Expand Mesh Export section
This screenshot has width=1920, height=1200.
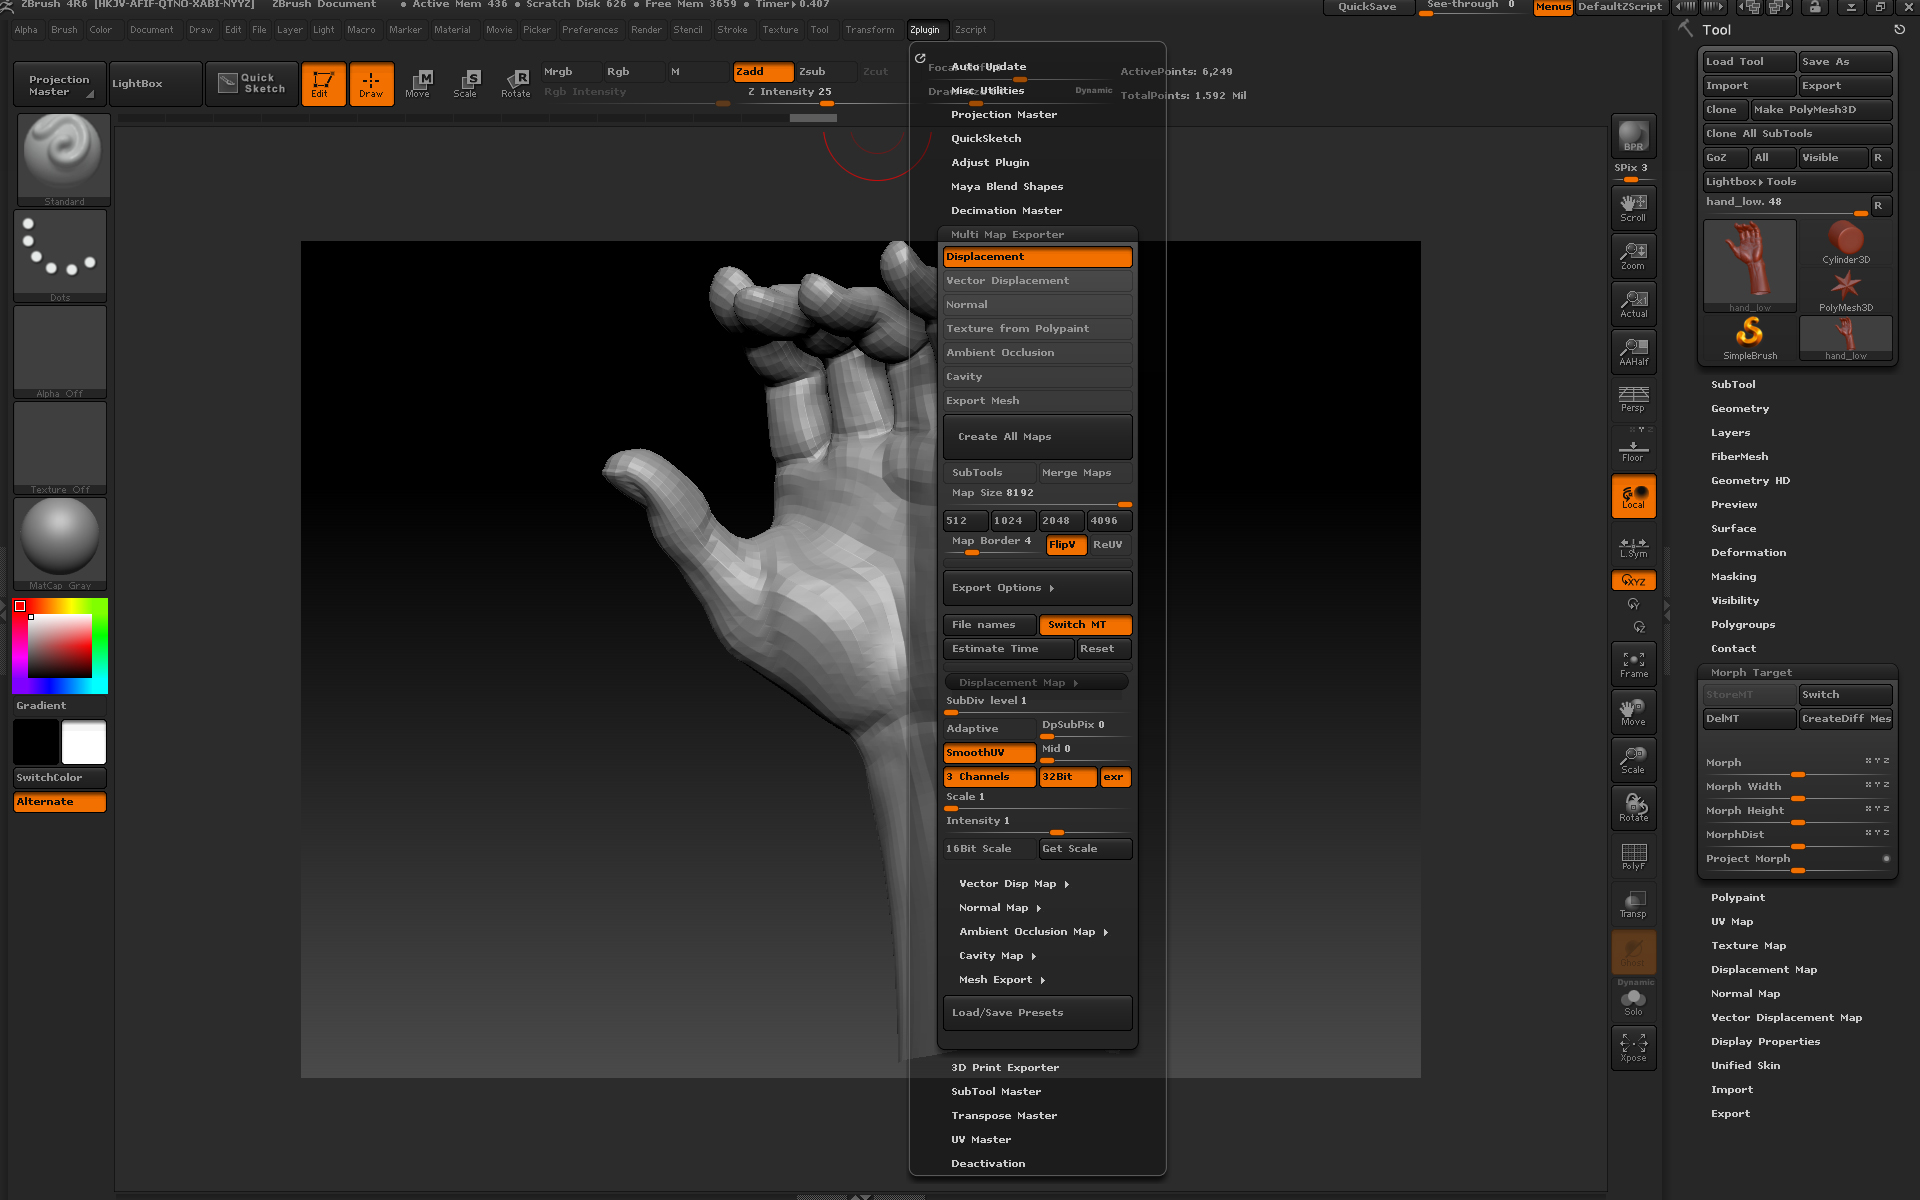tap(1002, 980)
